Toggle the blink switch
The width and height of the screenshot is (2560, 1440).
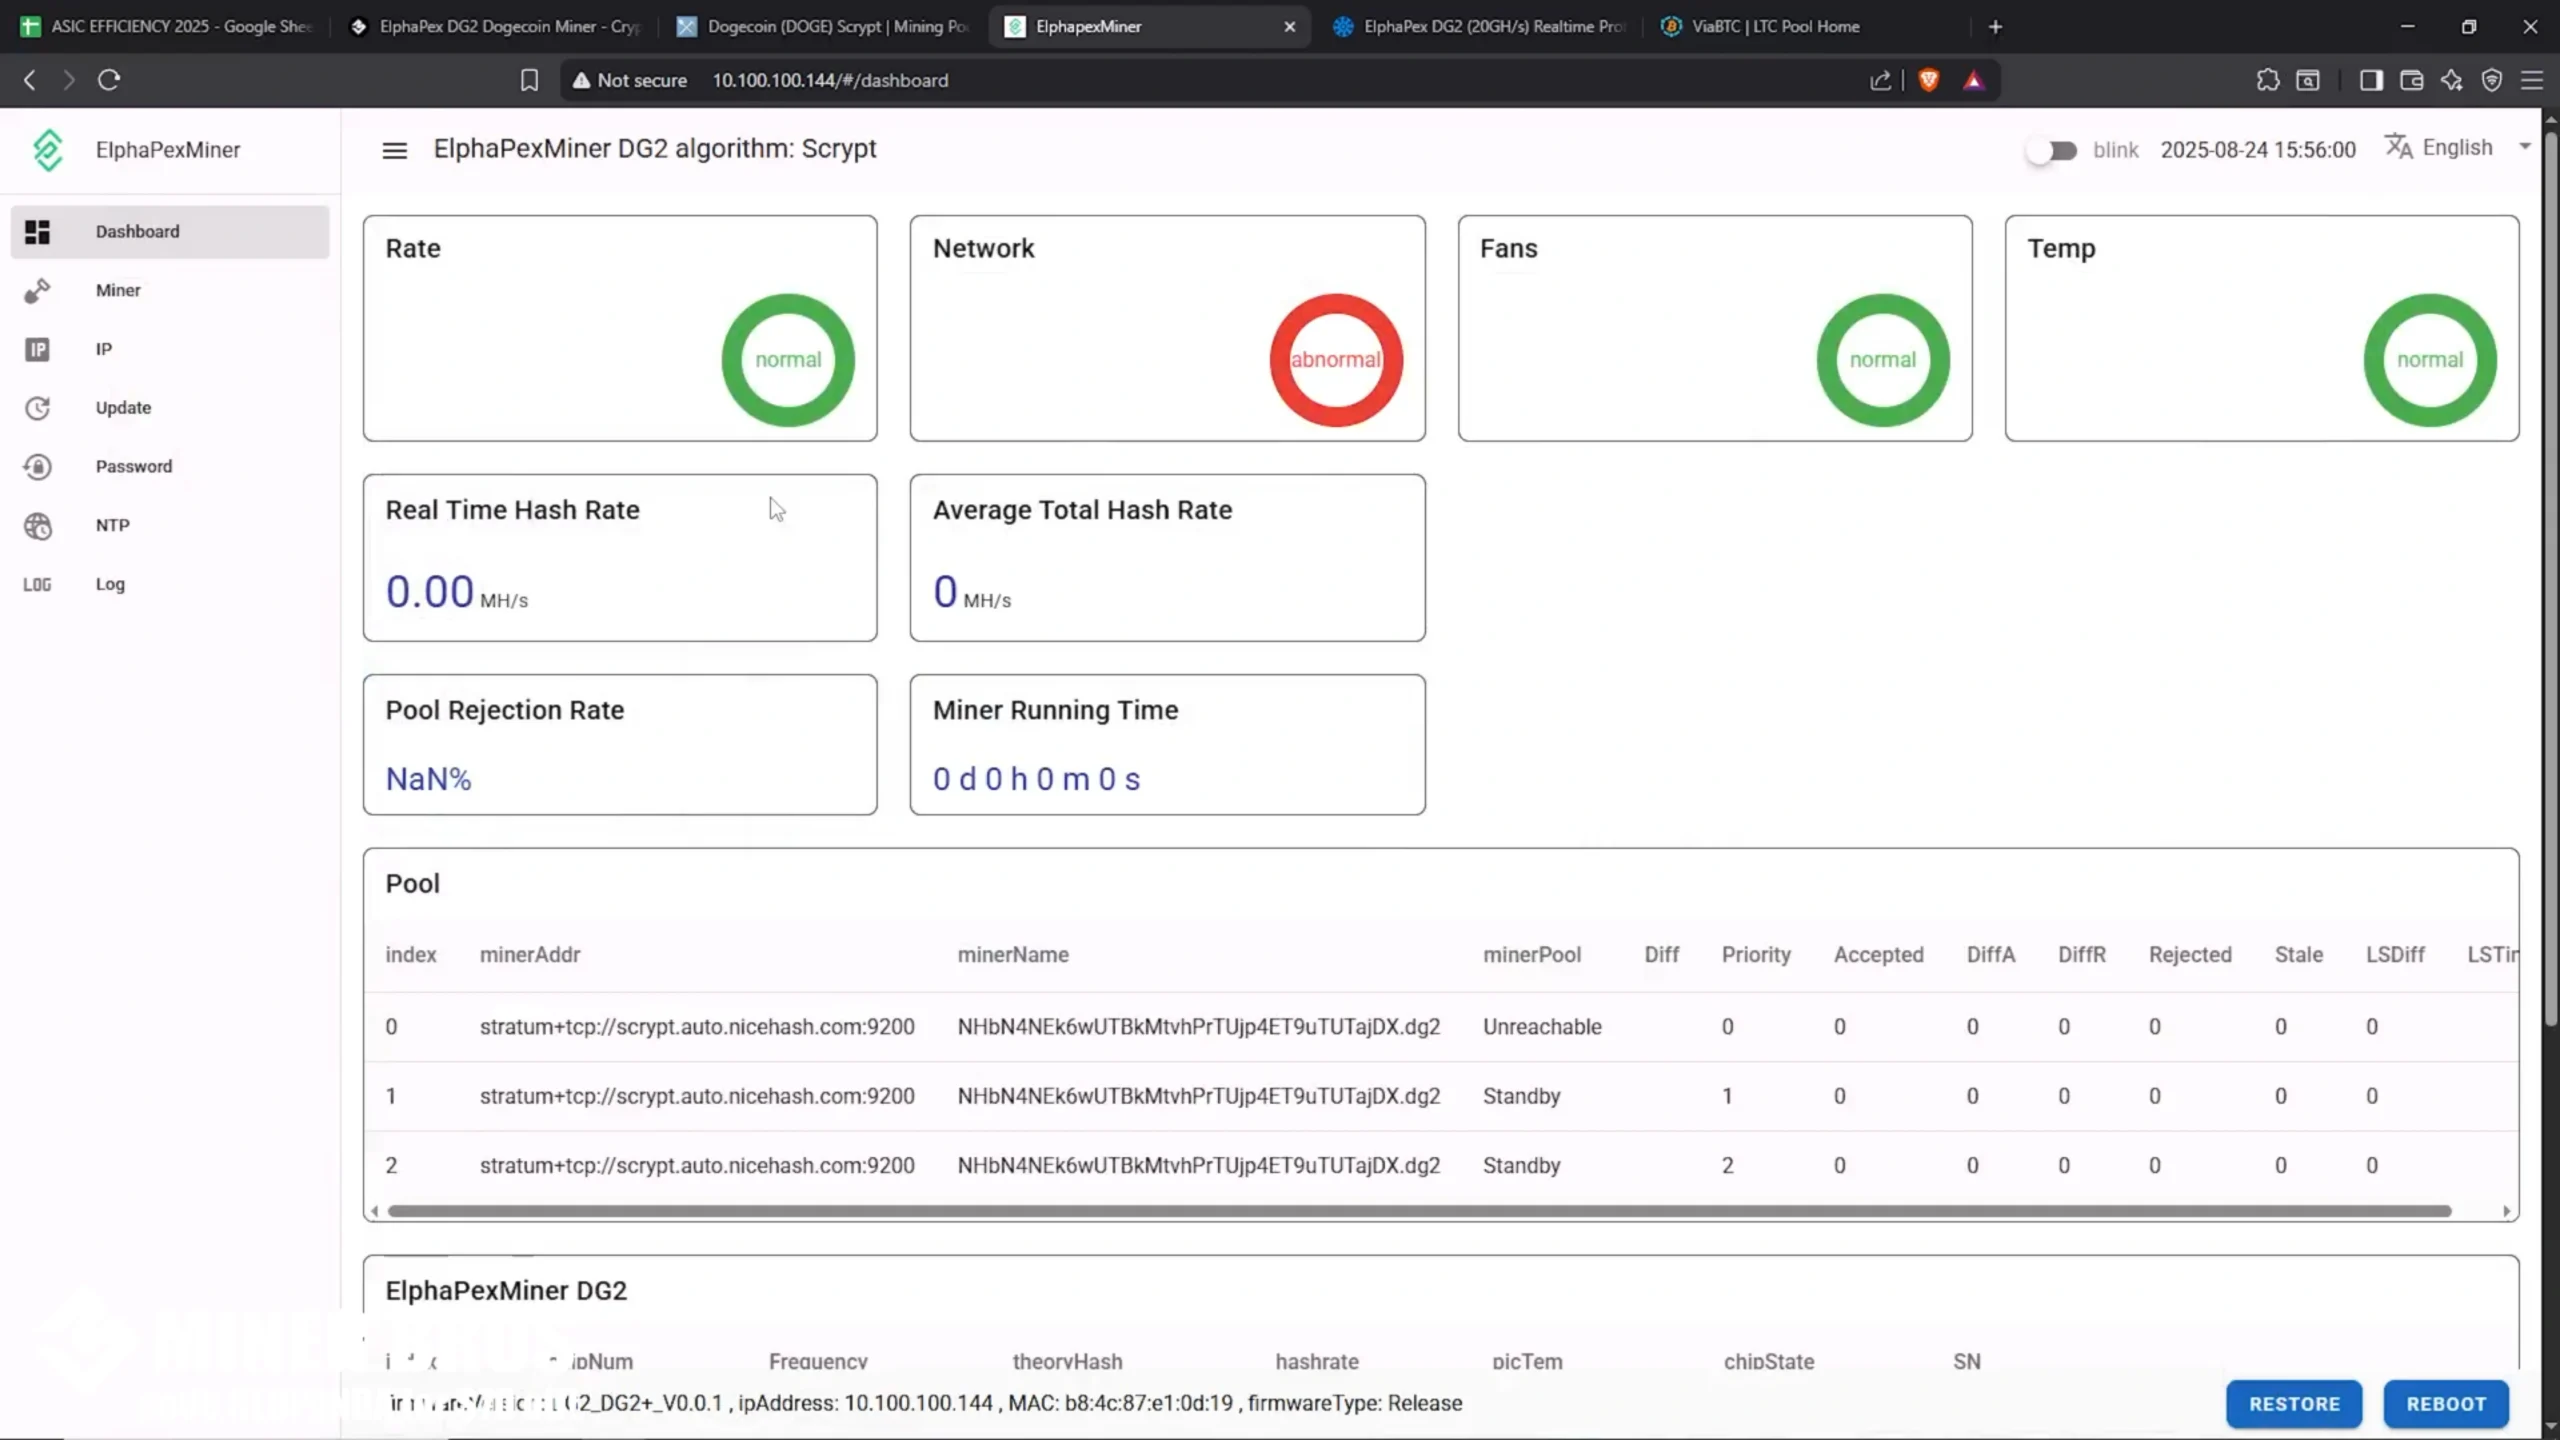click(2052, 150)
